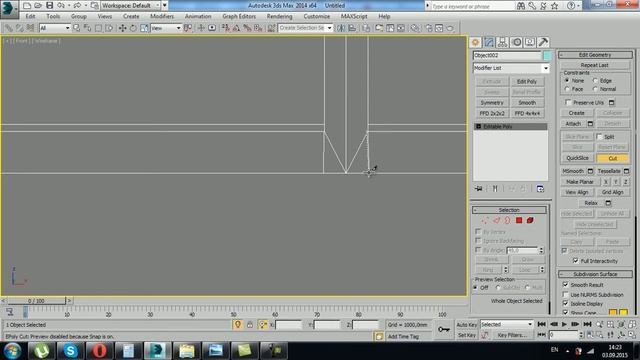The width and height of the screenshot is (640, 360).
Task: Go to Start of animation
Action: (x=541, y=324)
